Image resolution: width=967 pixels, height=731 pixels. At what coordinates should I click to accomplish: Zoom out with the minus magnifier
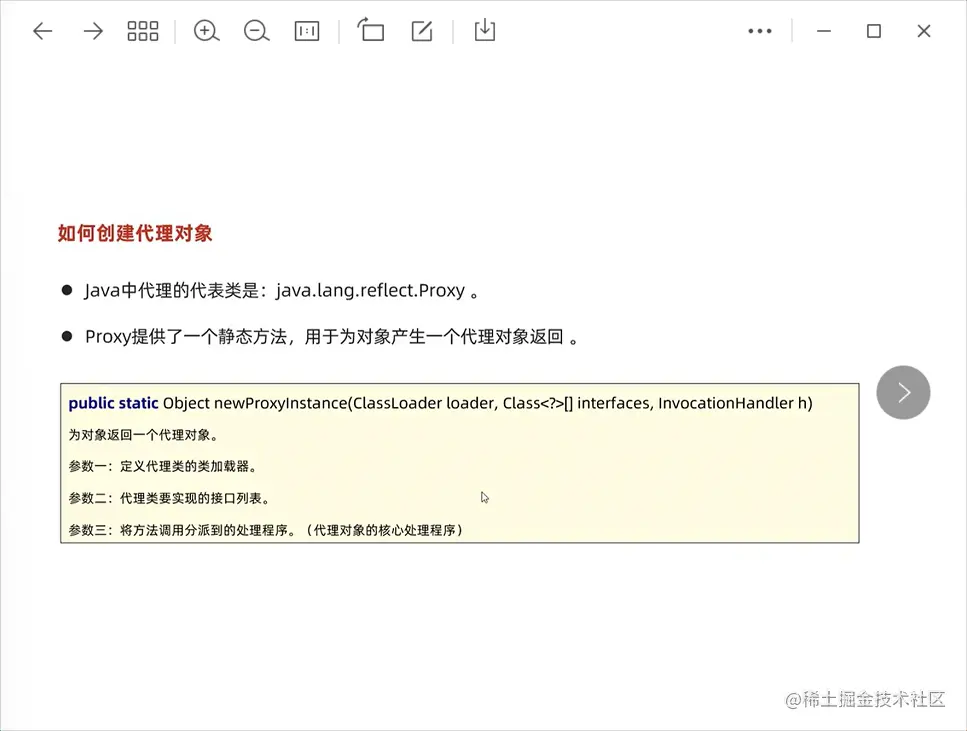pos(256,31)
